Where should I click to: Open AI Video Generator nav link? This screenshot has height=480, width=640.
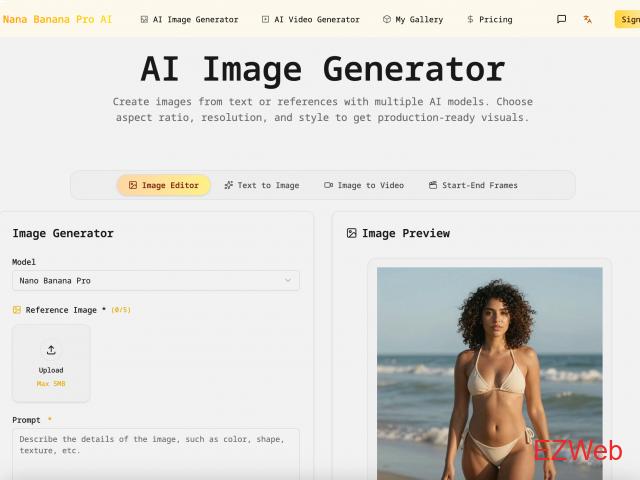pyautogui.click(x=310, y=19)
